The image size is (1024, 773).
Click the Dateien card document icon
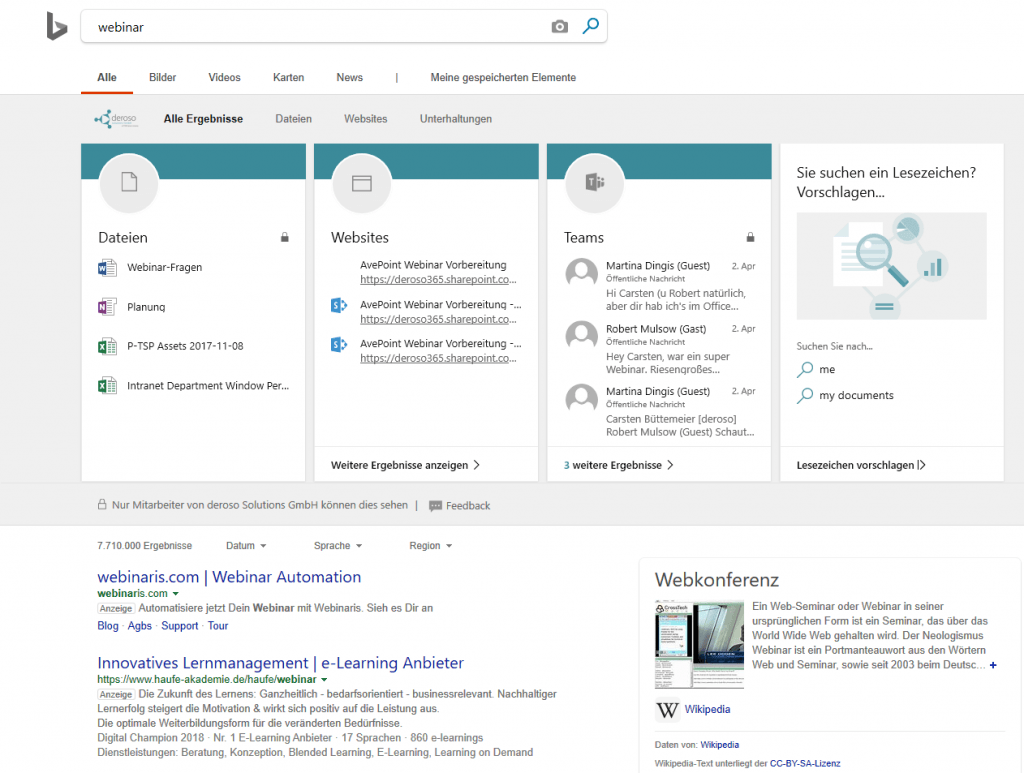pyautogui.click(x=129, y=182)
